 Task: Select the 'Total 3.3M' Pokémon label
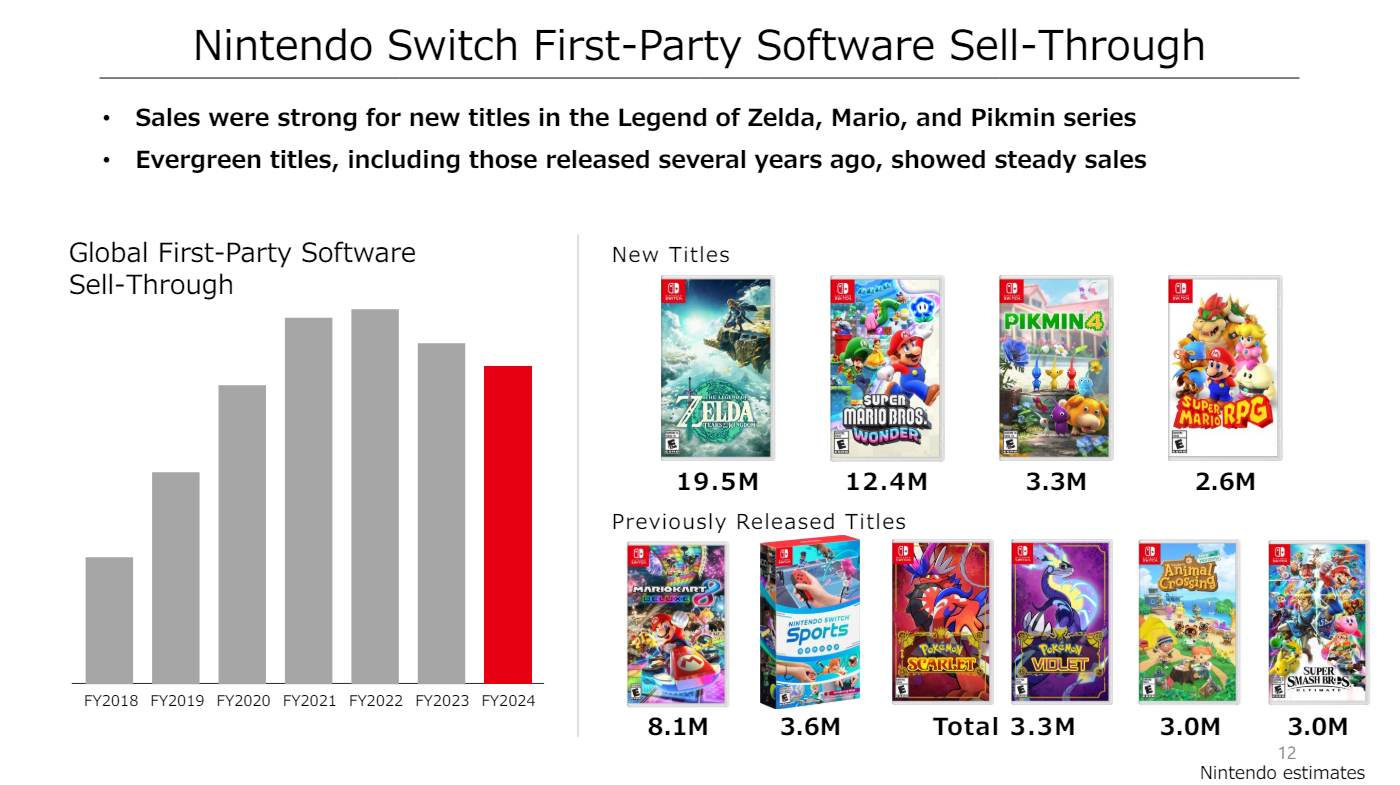1004,727
